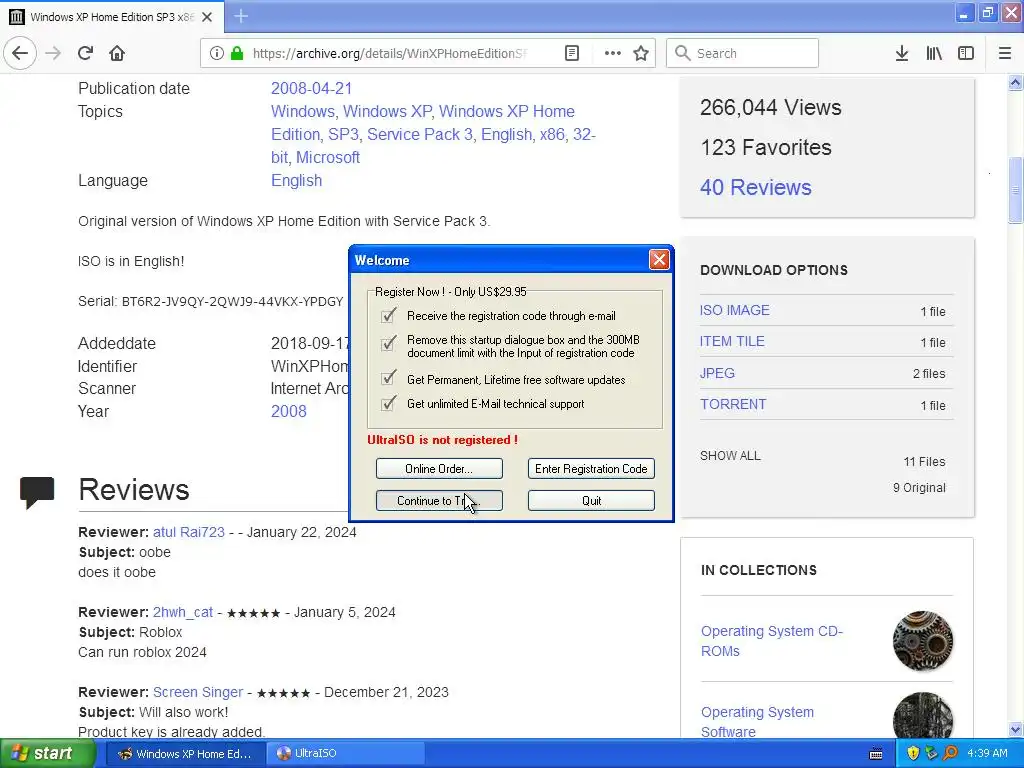Open page actions three-dot menu
The image size is (1024, 768).
(x=613, y=53)
